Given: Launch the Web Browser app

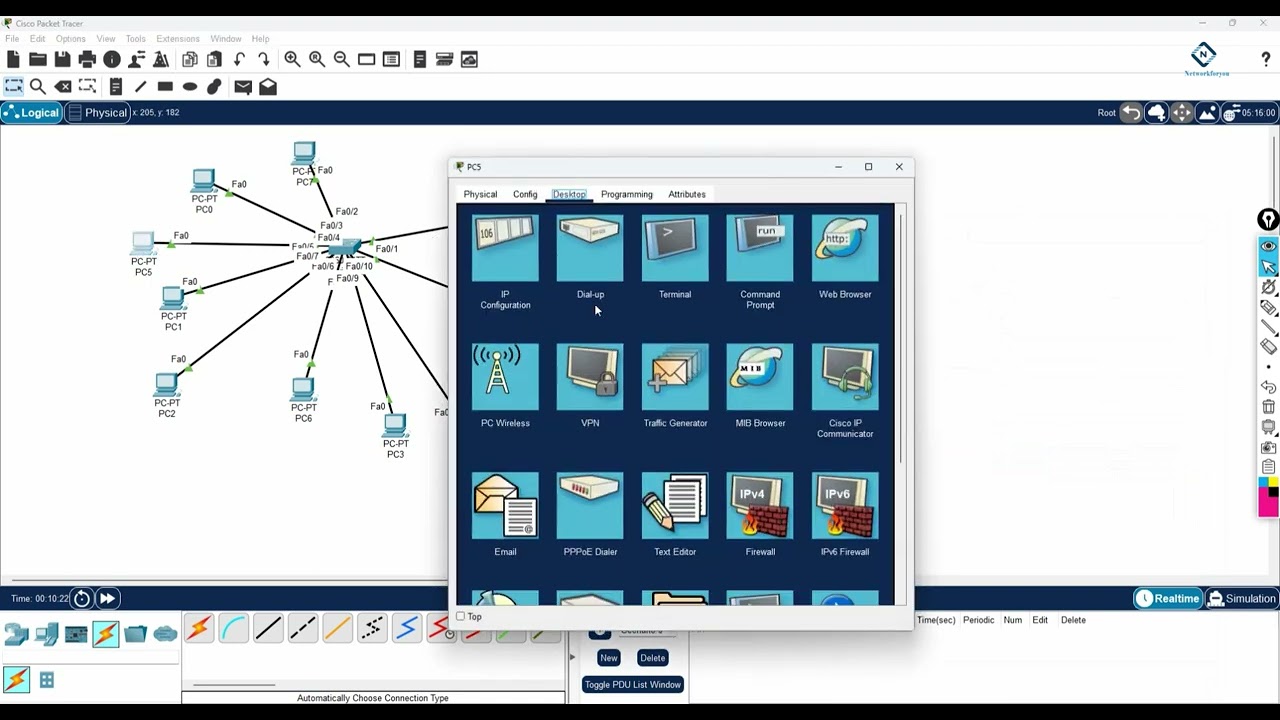Looking at the screenshot, I should (x=845, y=258).
